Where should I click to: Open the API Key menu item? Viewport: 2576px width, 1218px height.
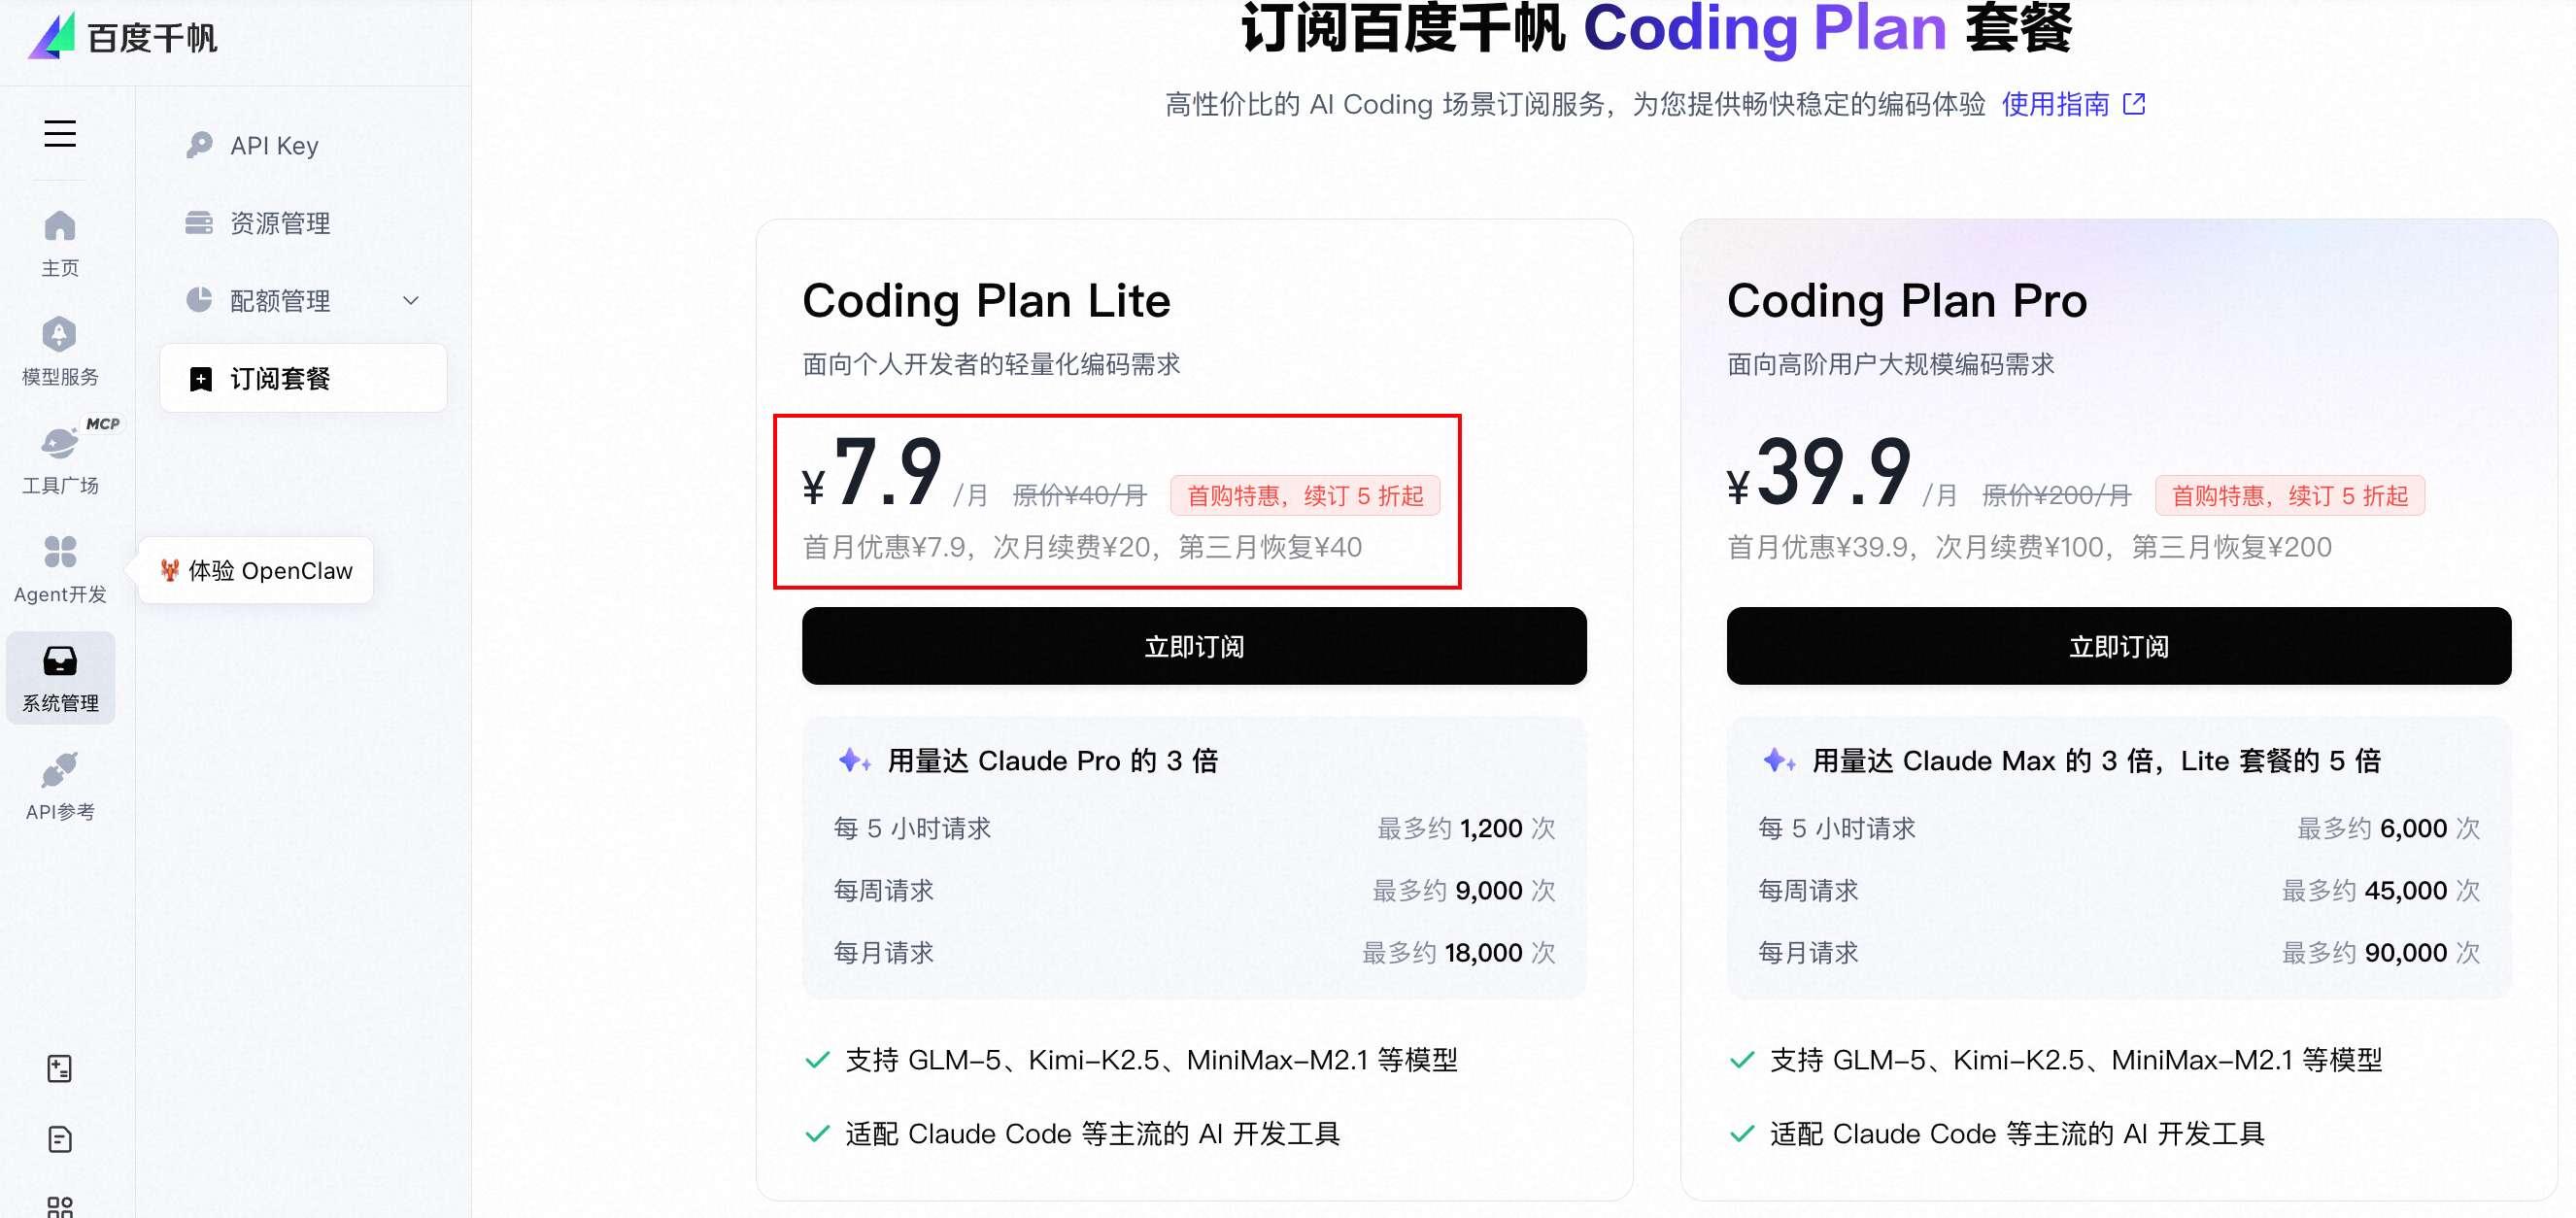coord(273,146)
